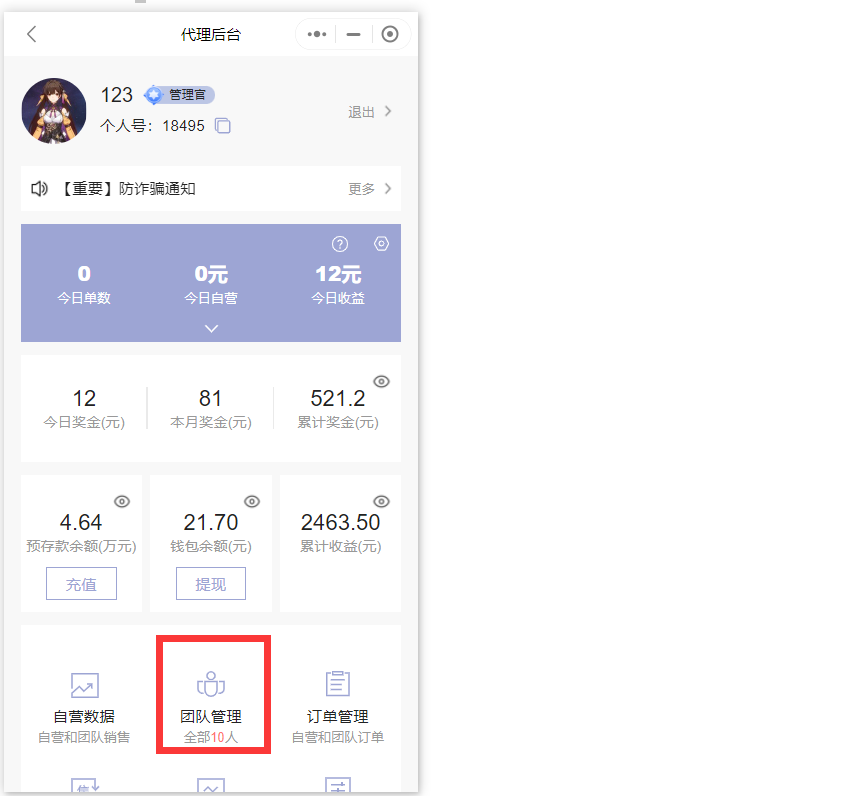The width and height of the screenshot is (856, 796).
Task: Click the back arrow in header
Action: 32,34
